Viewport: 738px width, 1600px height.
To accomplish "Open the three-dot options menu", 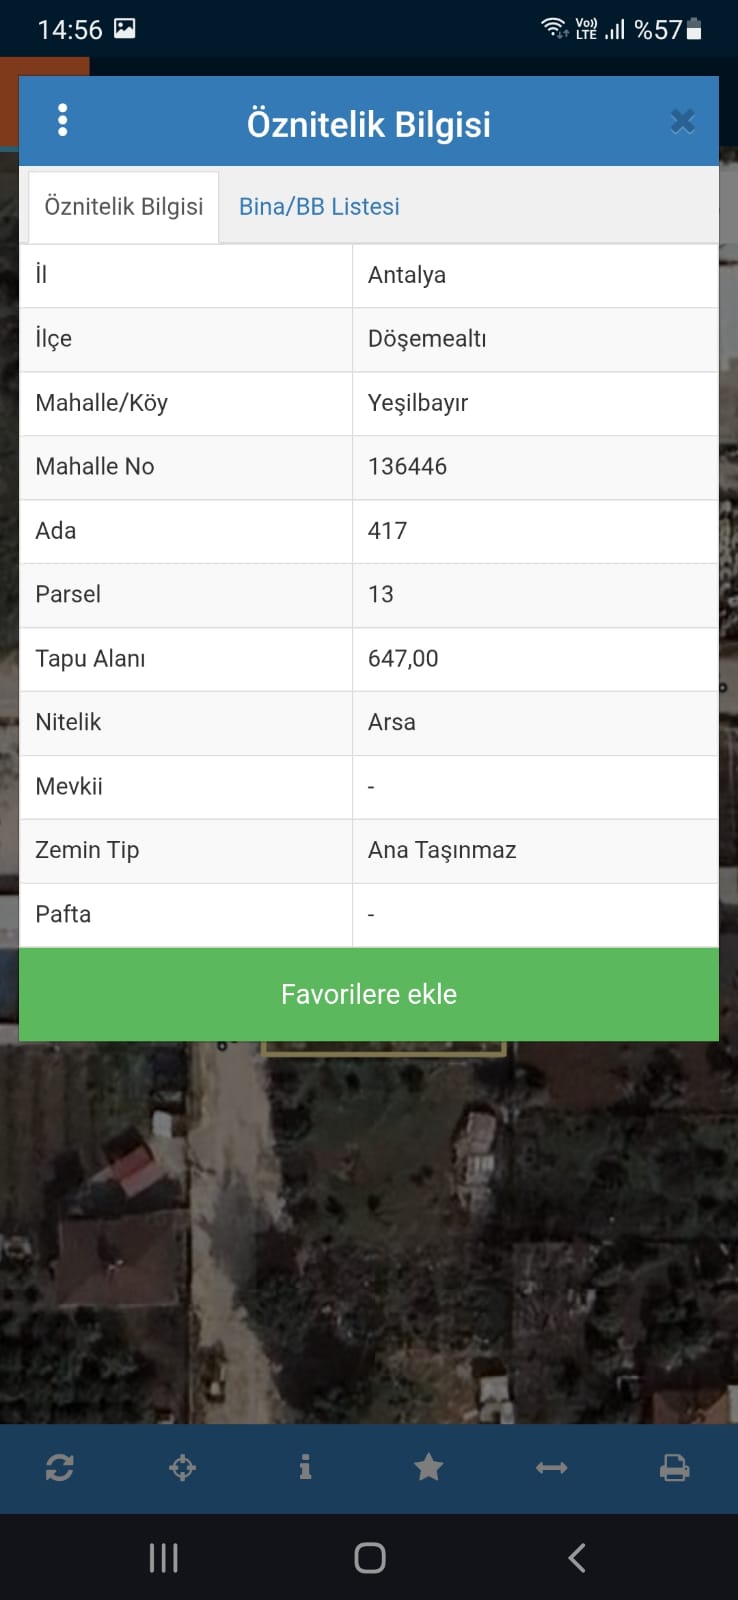I will pos(63,121).
